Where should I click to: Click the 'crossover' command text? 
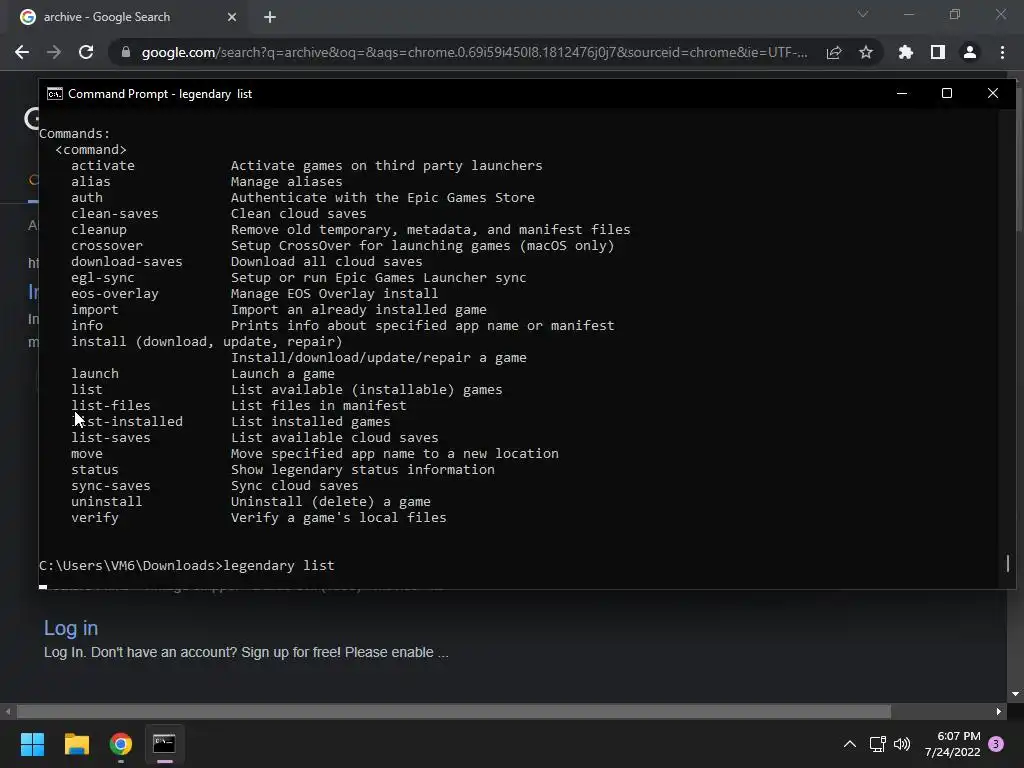click(x=106, y=246)
